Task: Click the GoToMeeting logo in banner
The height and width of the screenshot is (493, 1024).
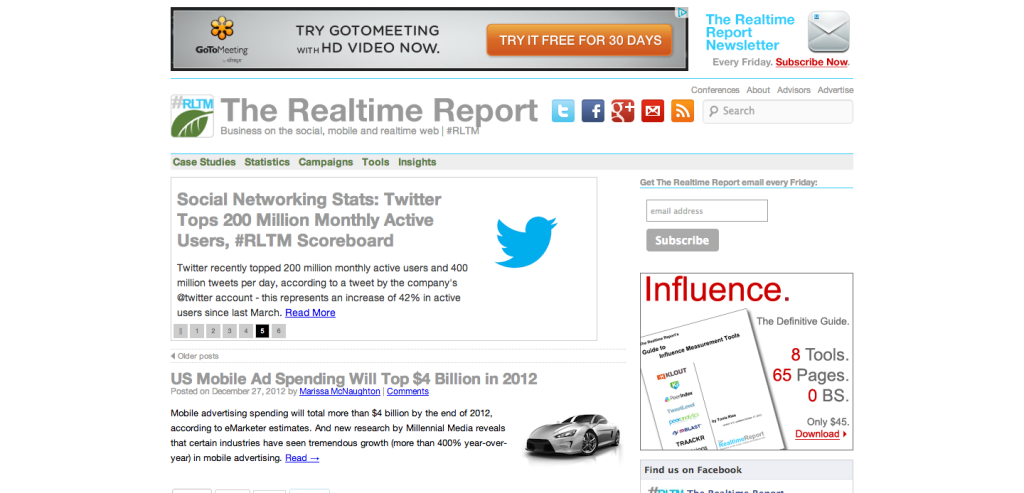Action: (x=222, y=39)
